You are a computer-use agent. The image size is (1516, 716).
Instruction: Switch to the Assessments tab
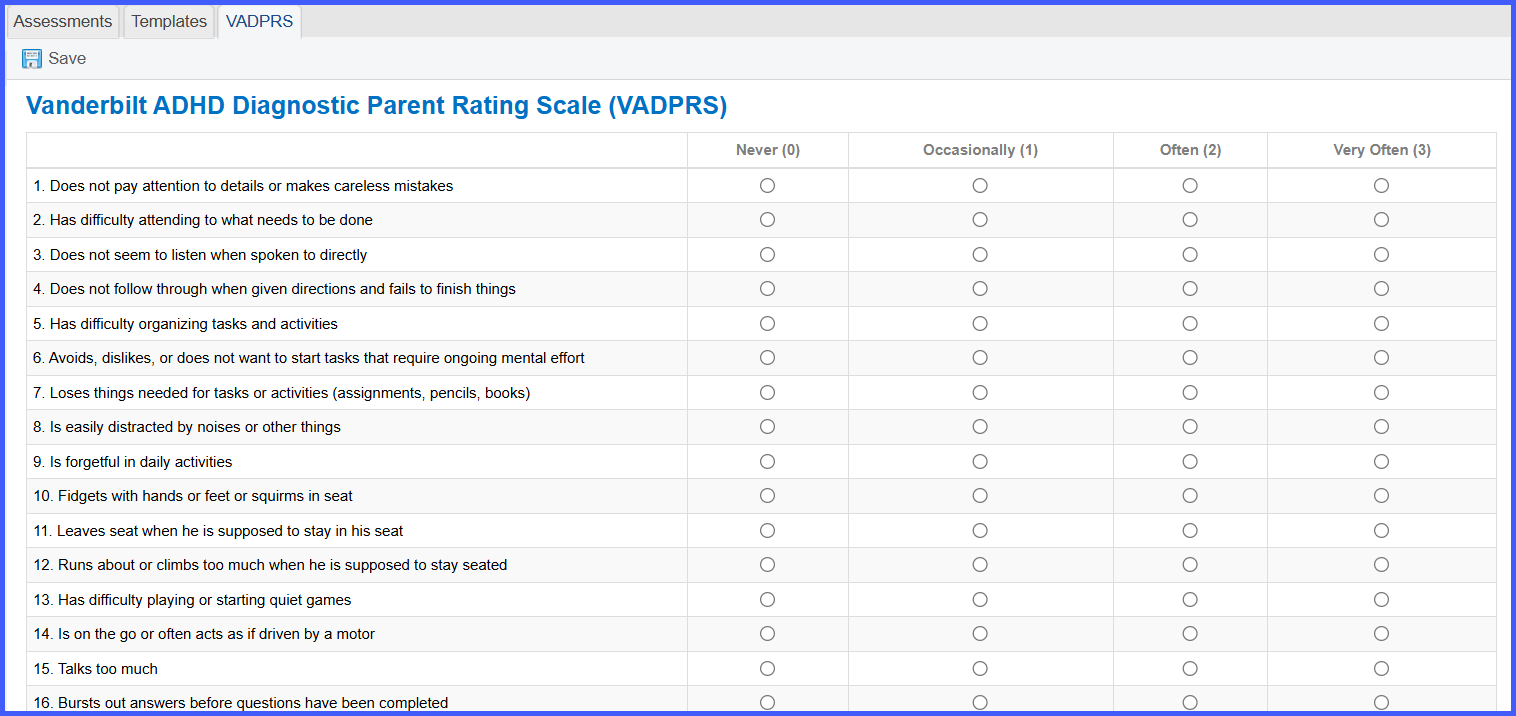62,21
